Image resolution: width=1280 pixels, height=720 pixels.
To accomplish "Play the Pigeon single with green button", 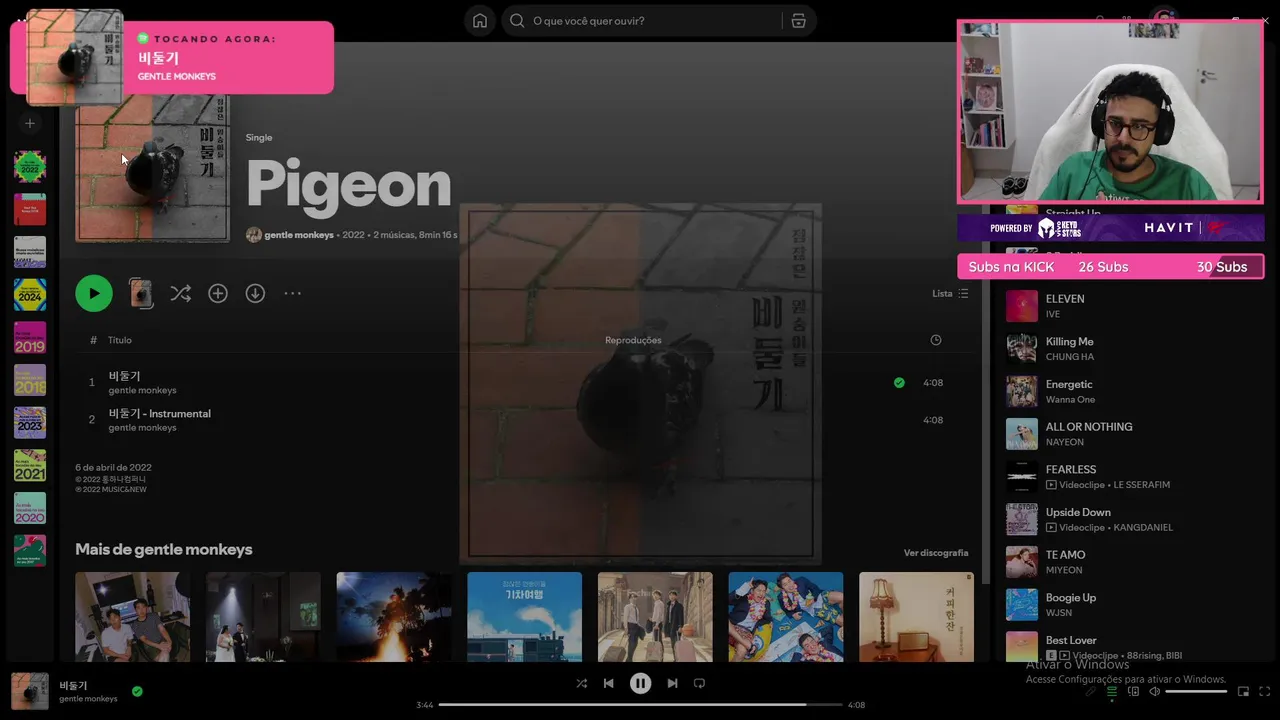I will 94,293.
